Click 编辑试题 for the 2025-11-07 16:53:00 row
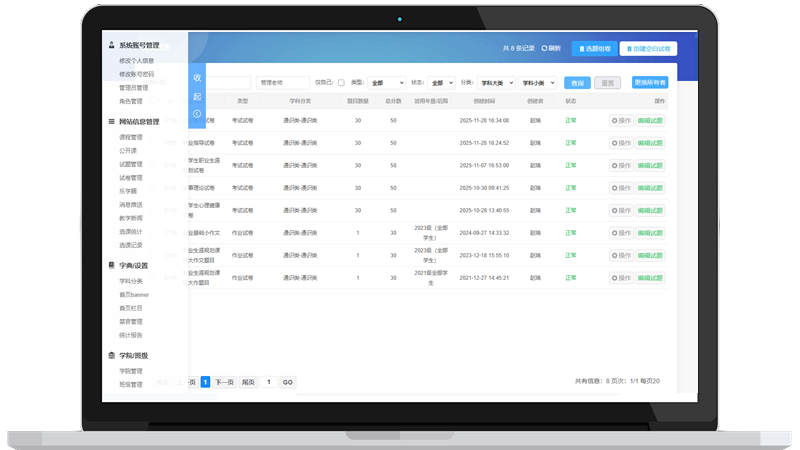The image size is (800, 450). 650,165
